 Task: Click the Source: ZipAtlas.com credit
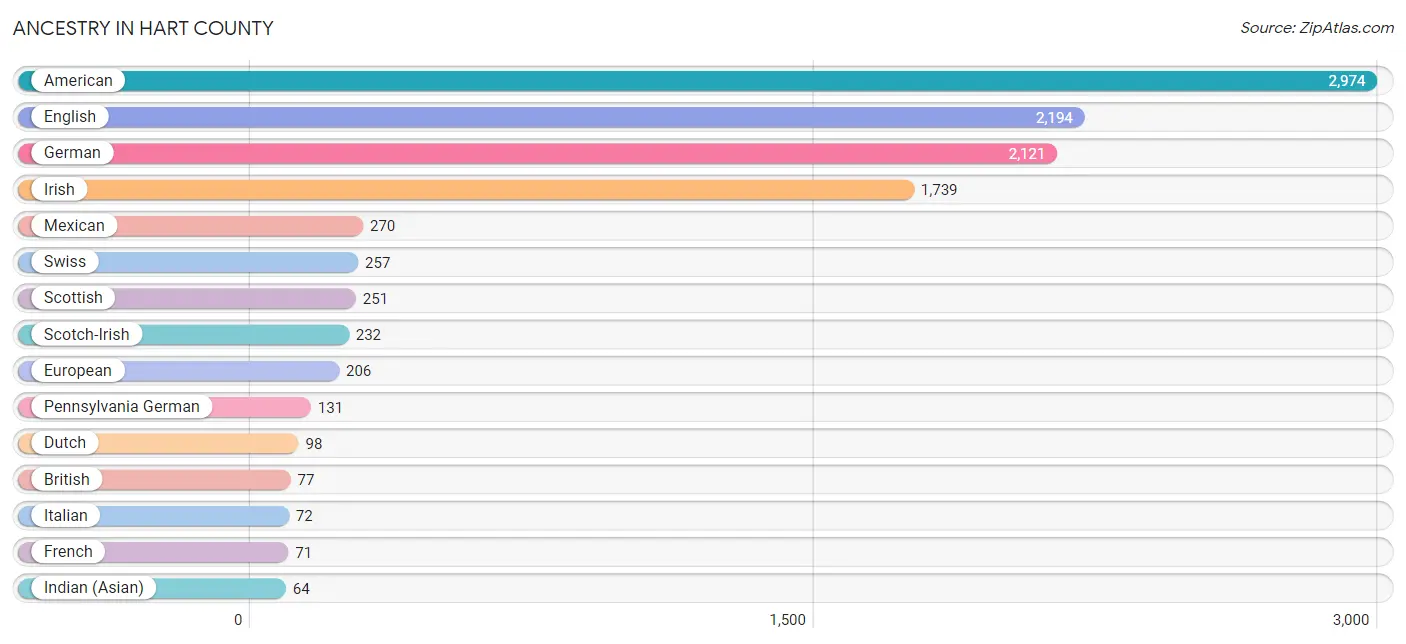[x=1317, y=28]
